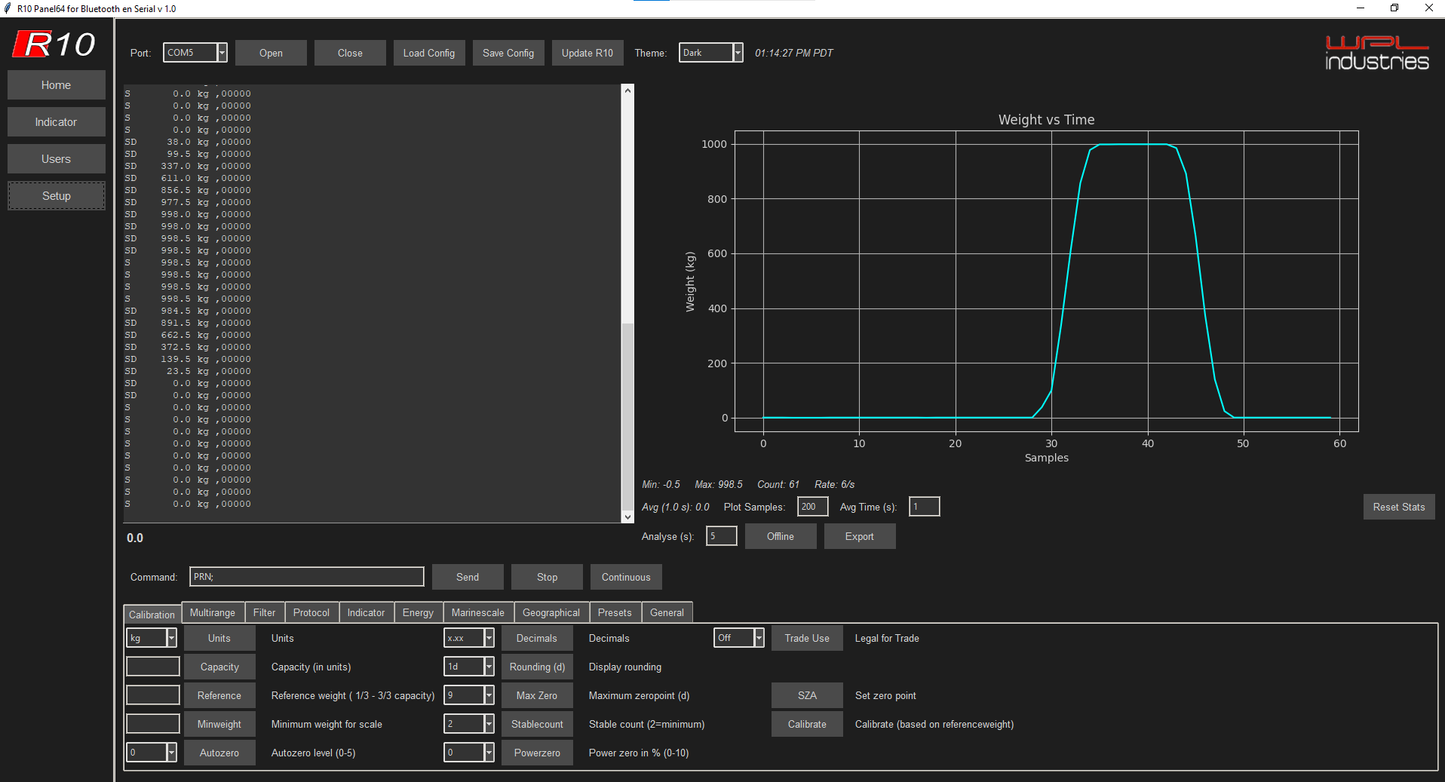Viewport: 1445px width, 782px height.
Task: Open the x.xx decimals dropdown
Action: (x=488, y=638)
